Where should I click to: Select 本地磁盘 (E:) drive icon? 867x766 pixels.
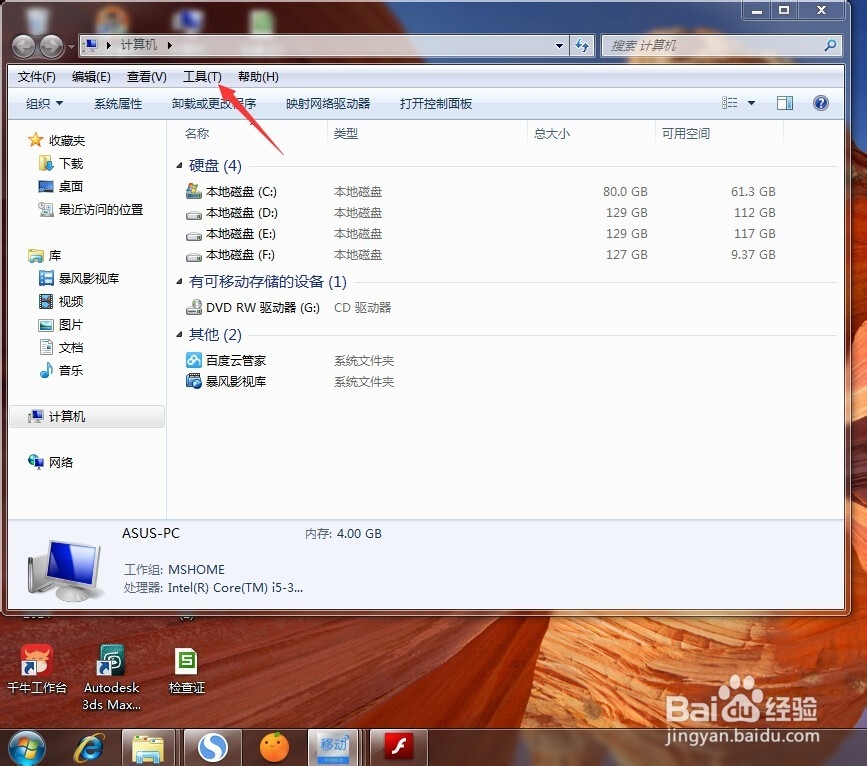[x=194, y=235]
